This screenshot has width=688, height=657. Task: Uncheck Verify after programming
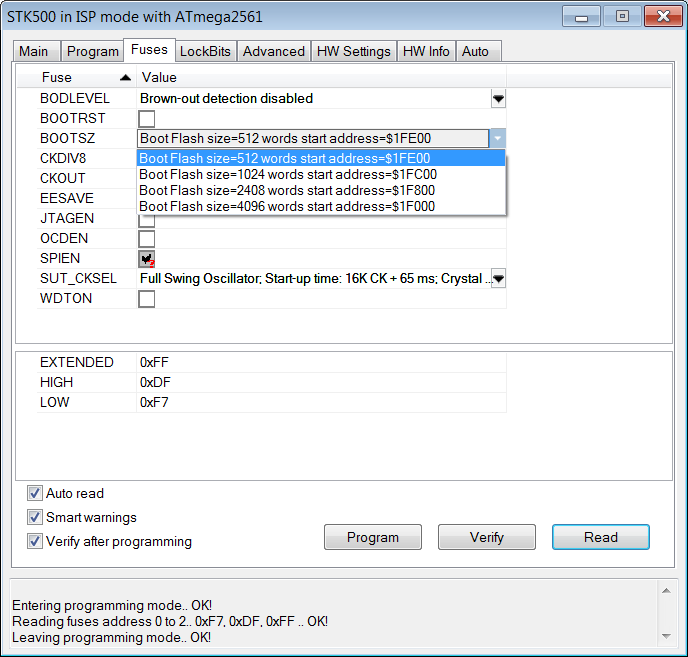pos(35,541)
